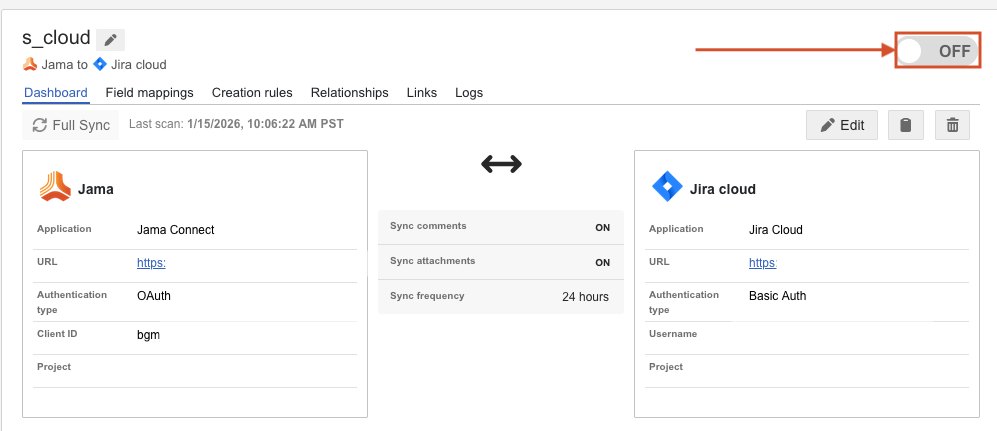Click the Jama logo in the left card
The width and height of the screenshot is (997, 431).
coord(55,187)
